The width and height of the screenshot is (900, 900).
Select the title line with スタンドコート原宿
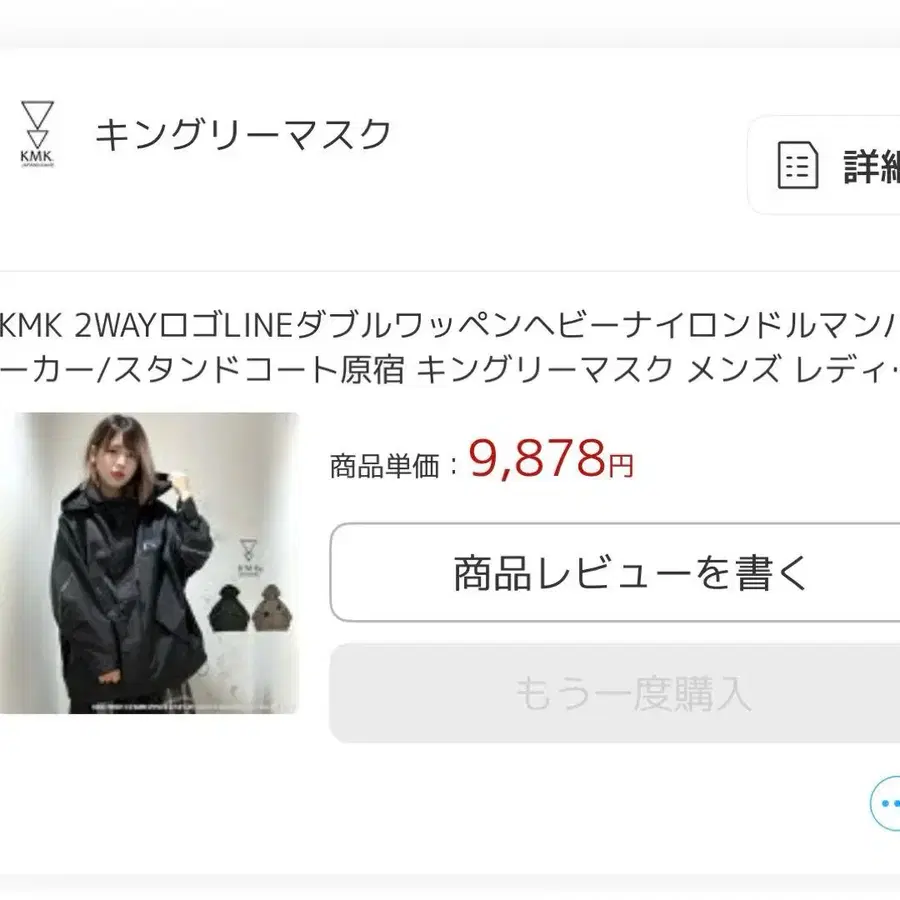(x=450, y=369)
